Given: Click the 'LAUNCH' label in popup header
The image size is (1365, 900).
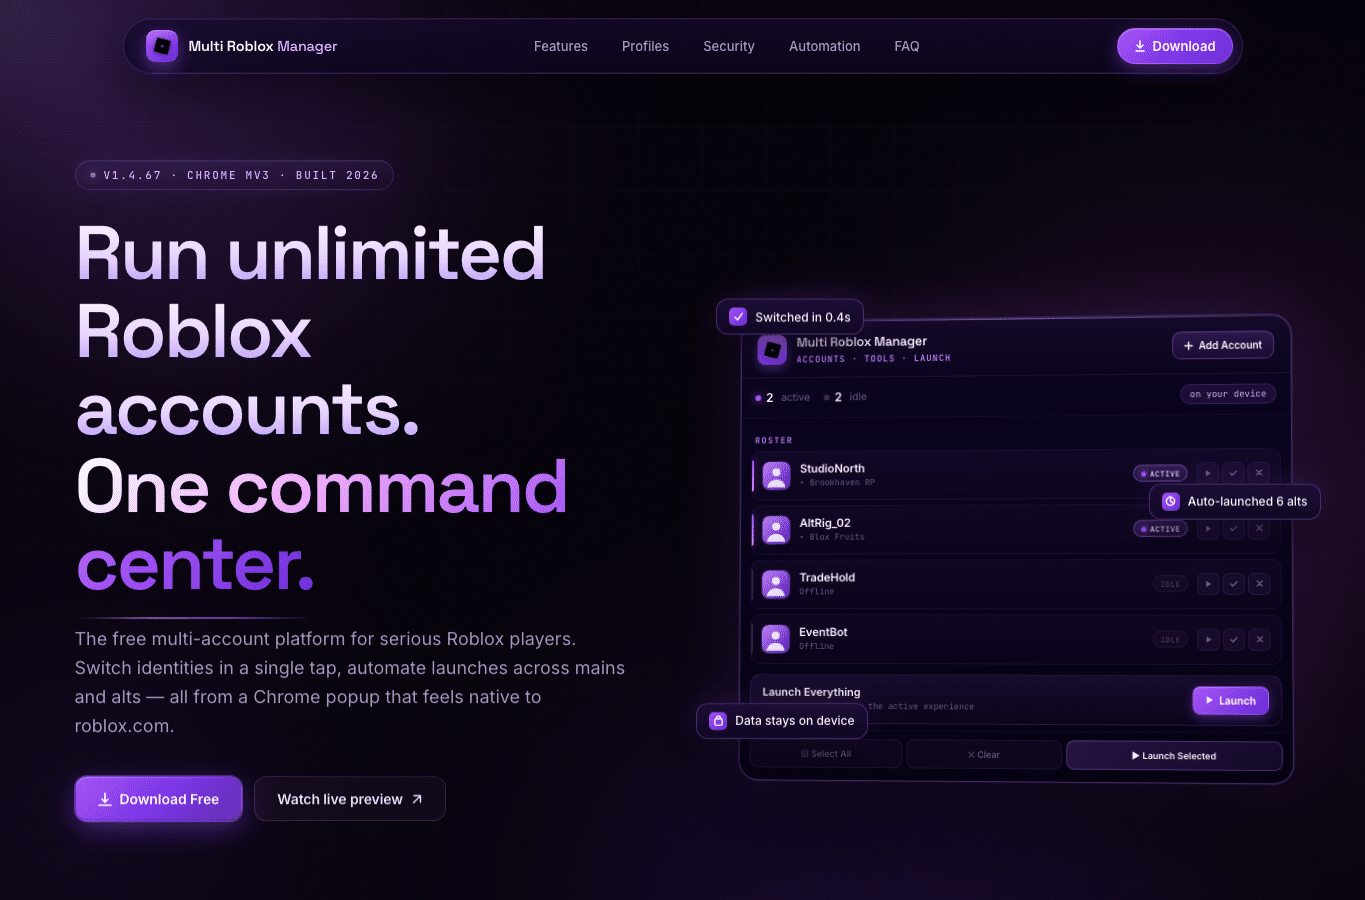Looking at the screenshot, I should 932,358.
